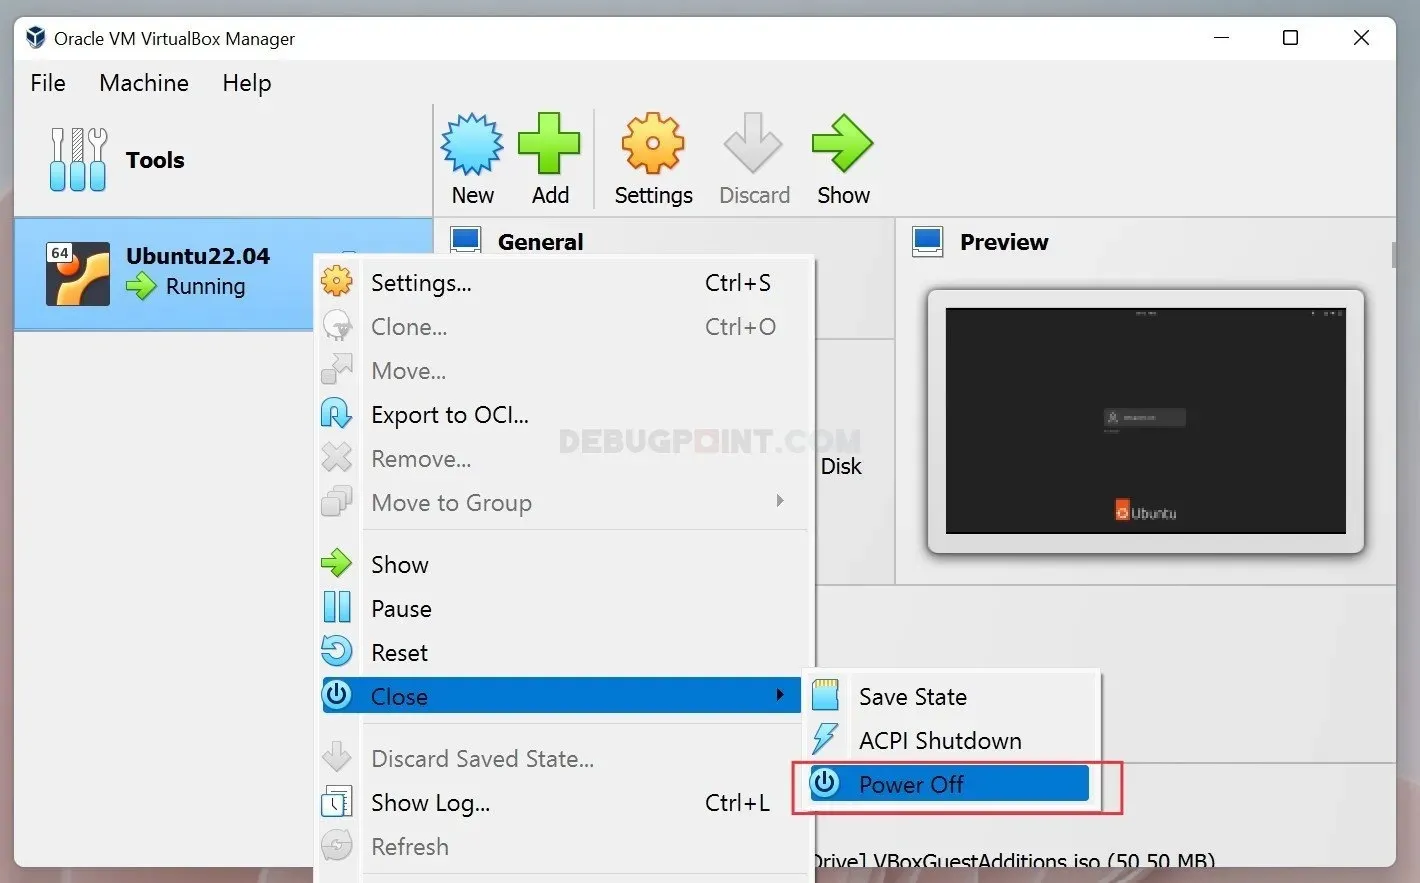The height and width of the screenshot is (883, 1420).
Task: Choose Reset from the context menu
Action: tap(563, 653)
